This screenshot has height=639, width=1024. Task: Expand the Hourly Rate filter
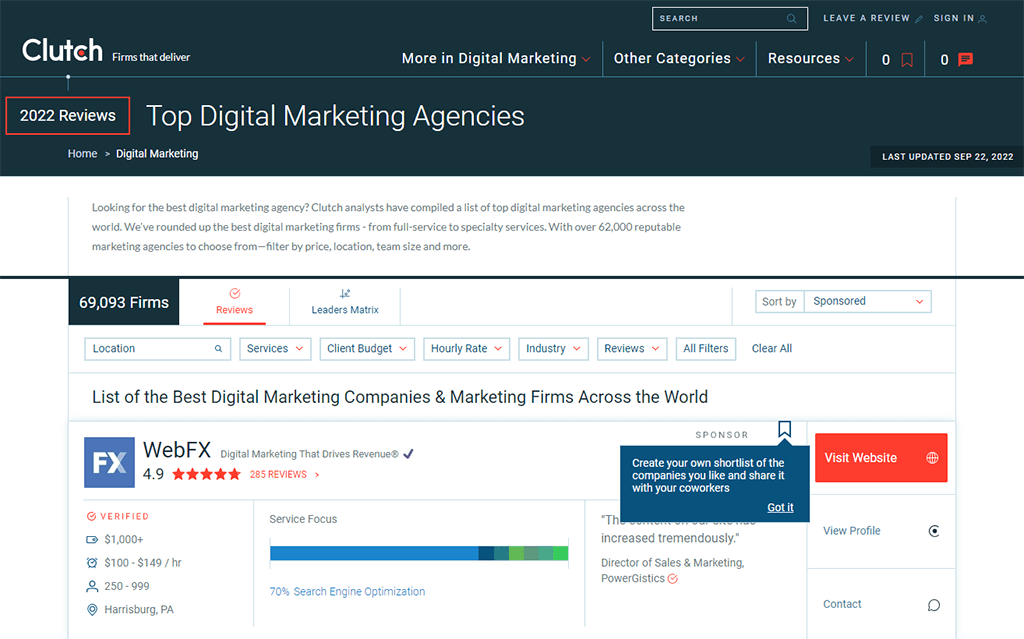pos(466,349)
